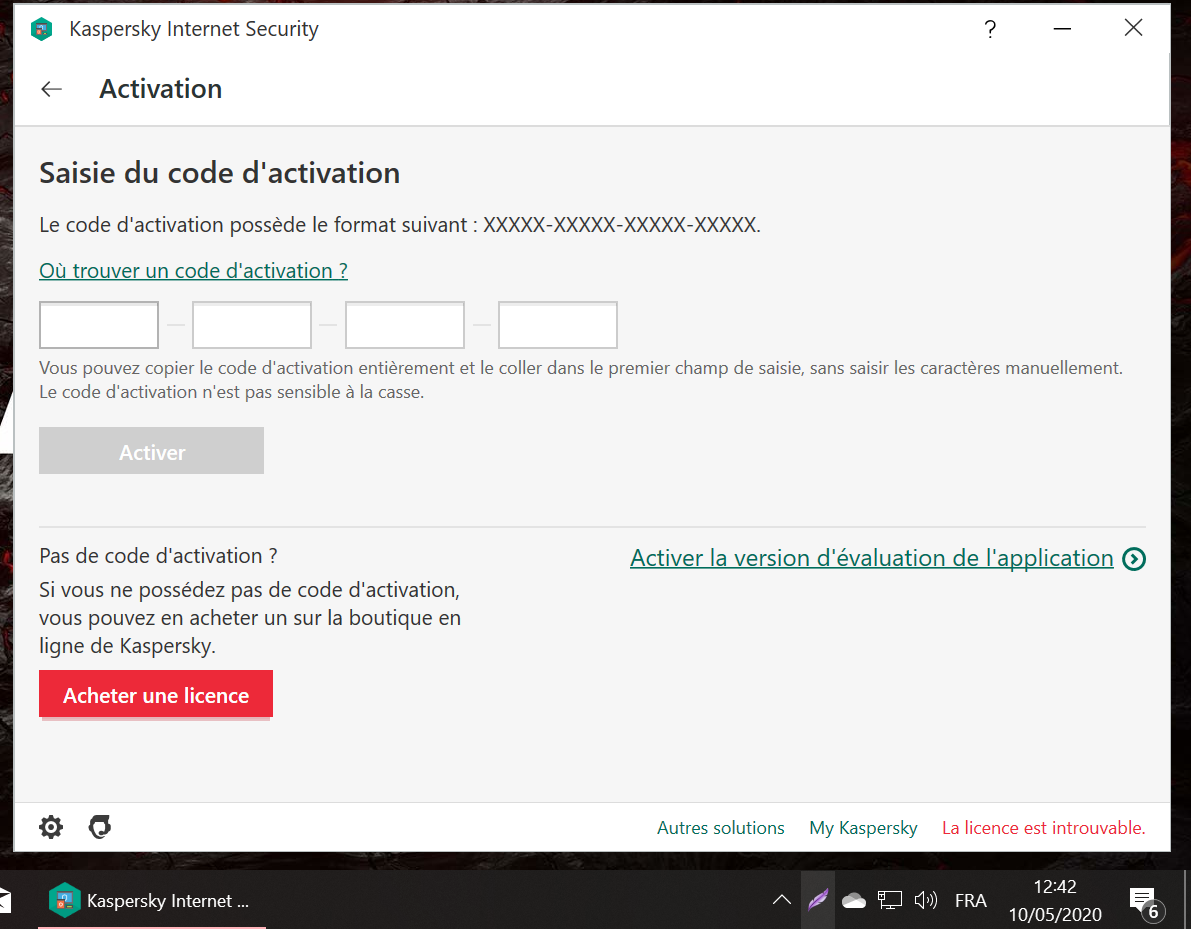Open OneDrive cloud tray icon
The height and width of the screenshot is (929, 1191).
point(854,901)
